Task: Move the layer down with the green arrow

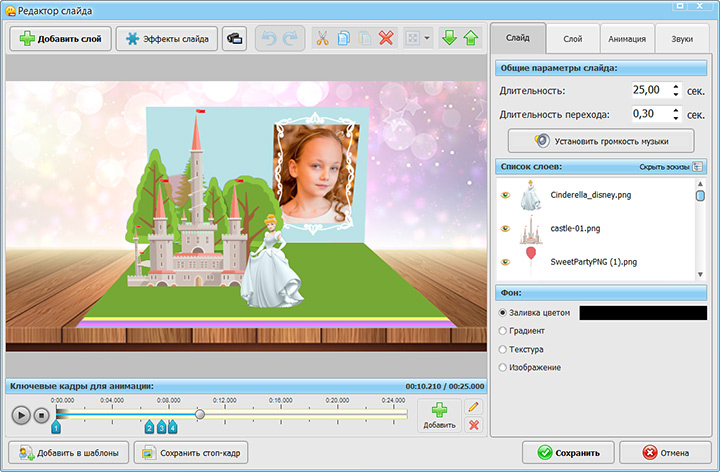Action: coord(449,39)
